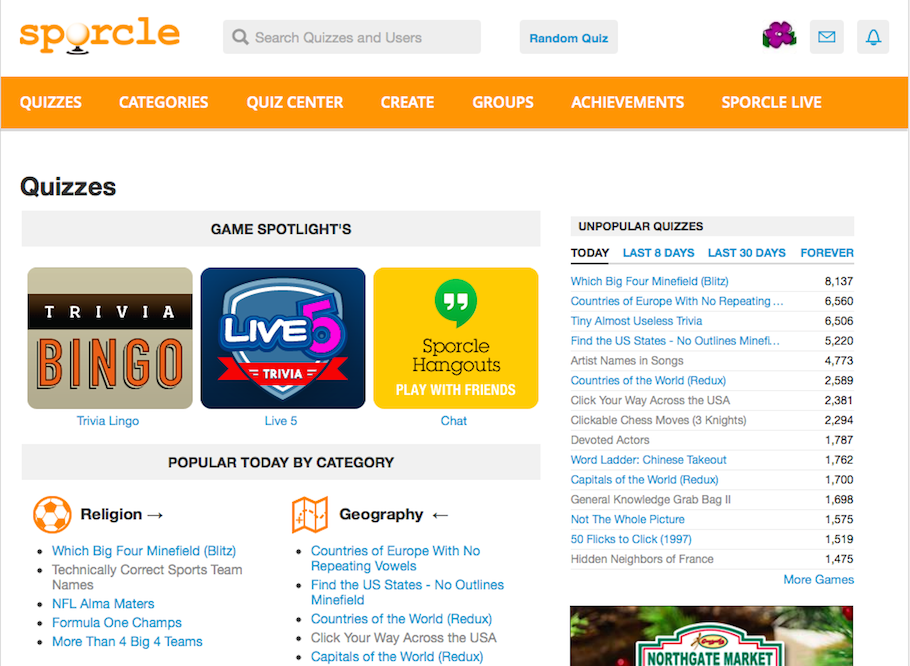Screen dimensions: 910x666
Task: Open the CATEGORIES menu
Action: (163, 102)
